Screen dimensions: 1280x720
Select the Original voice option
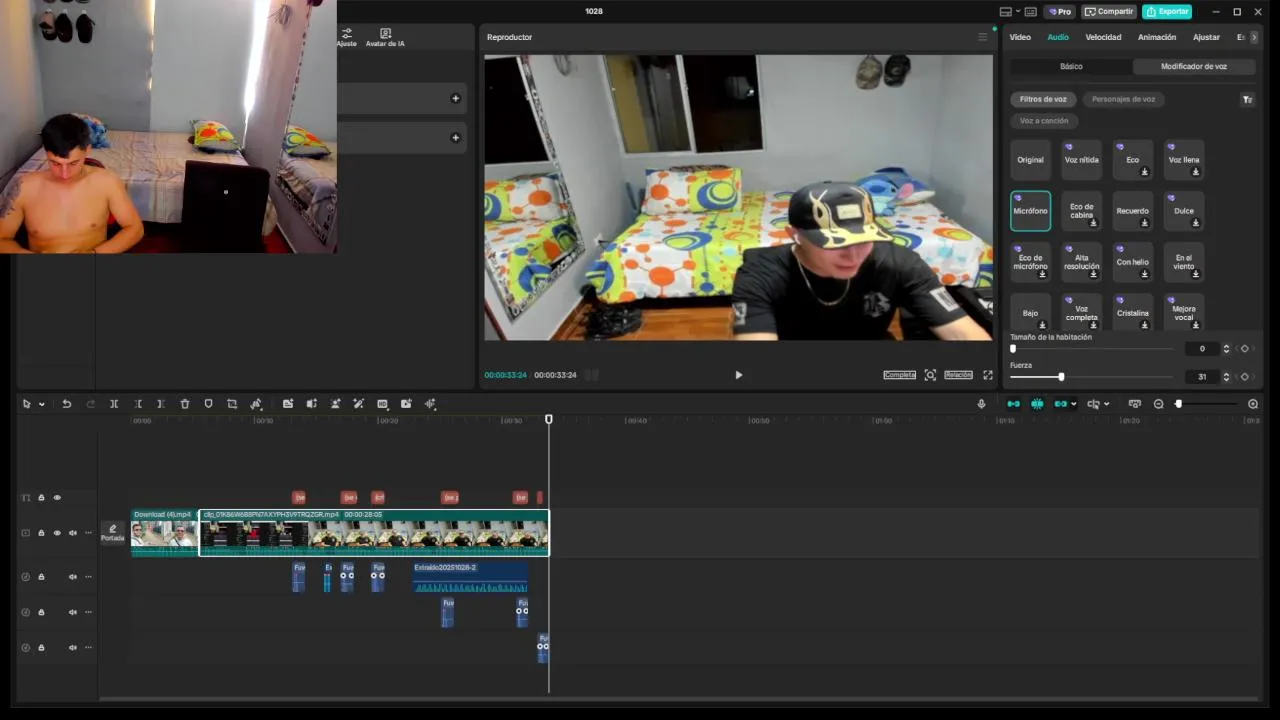tap(1031, 160)
